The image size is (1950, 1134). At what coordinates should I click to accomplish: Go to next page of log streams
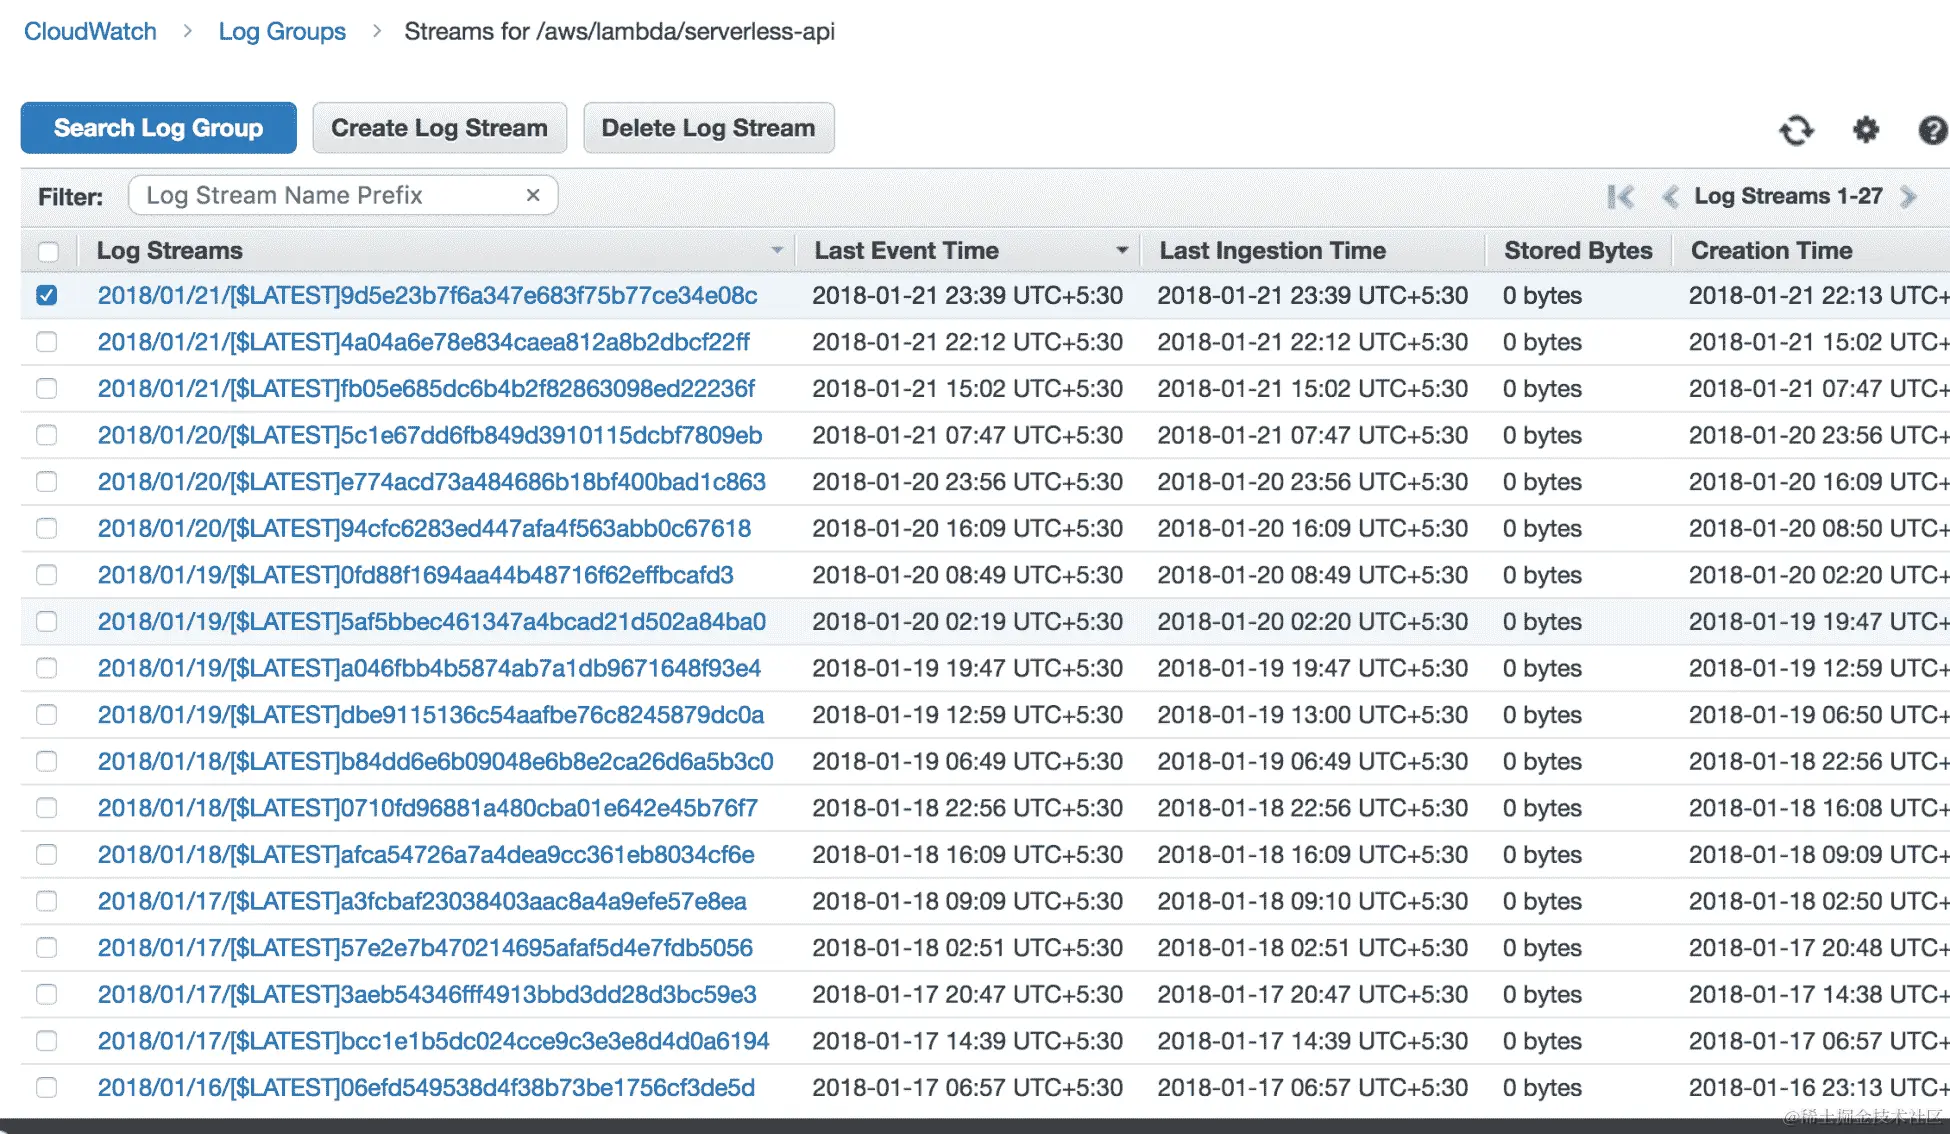1908,197
